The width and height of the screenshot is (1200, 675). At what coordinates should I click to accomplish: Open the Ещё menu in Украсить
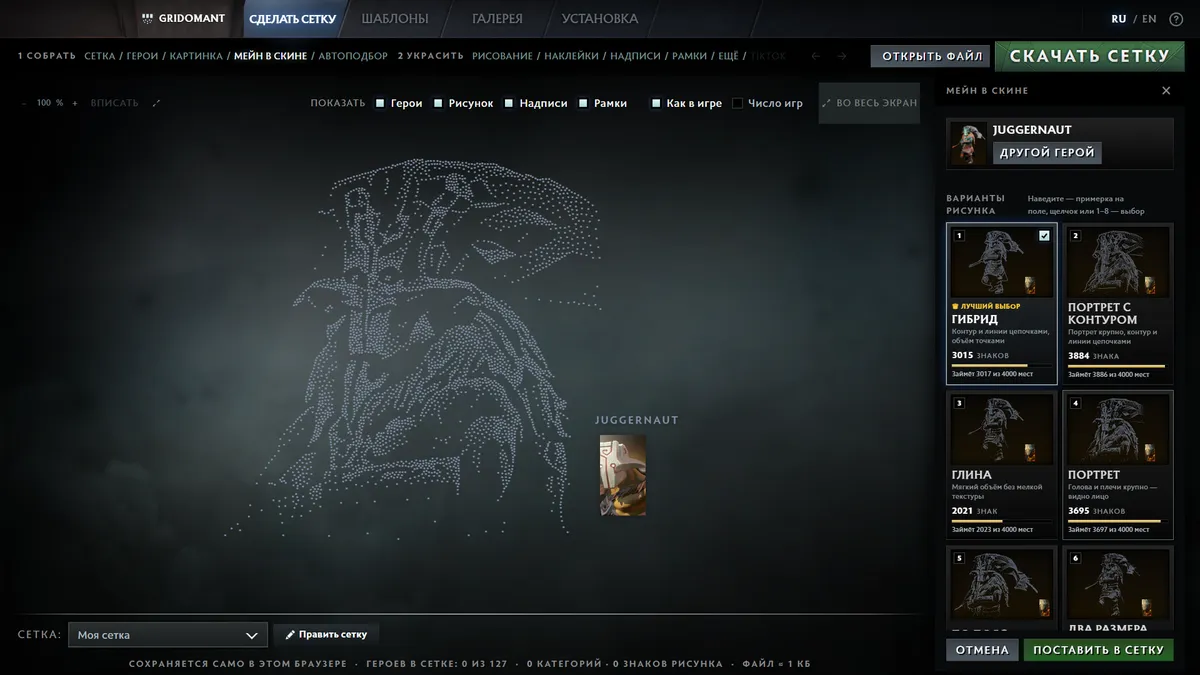pyautogui.click(x=728, y=56)
